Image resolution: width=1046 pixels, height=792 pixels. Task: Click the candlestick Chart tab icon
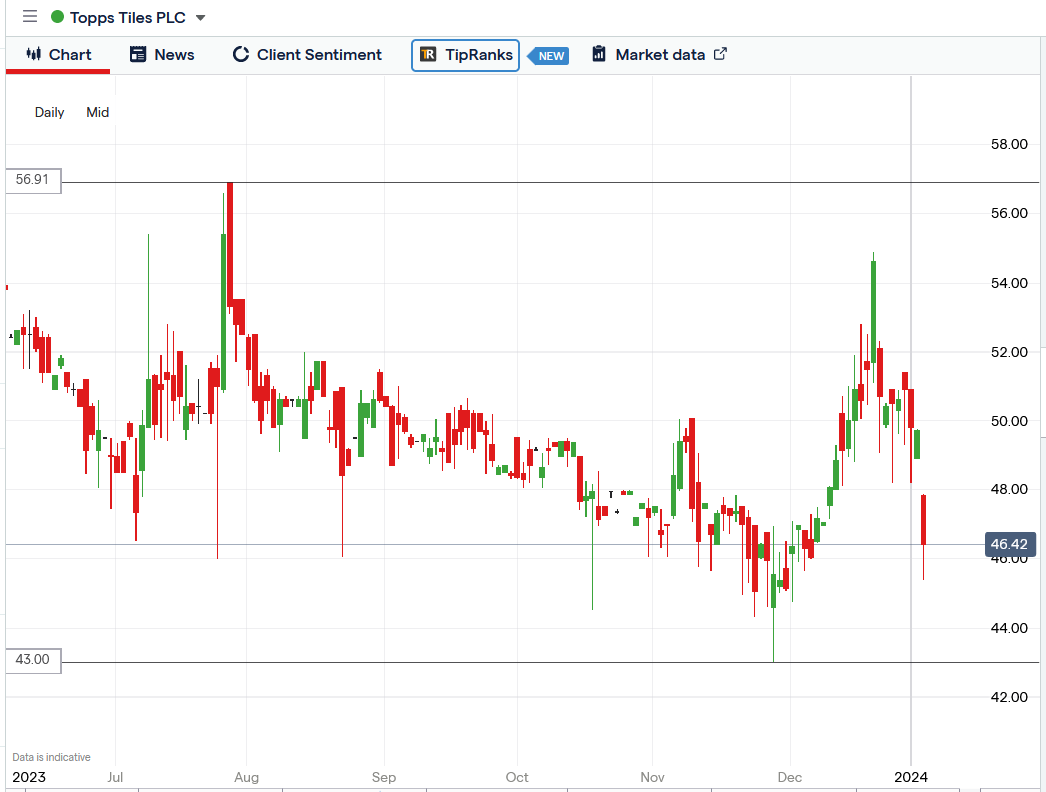click(x=33, y=54)
